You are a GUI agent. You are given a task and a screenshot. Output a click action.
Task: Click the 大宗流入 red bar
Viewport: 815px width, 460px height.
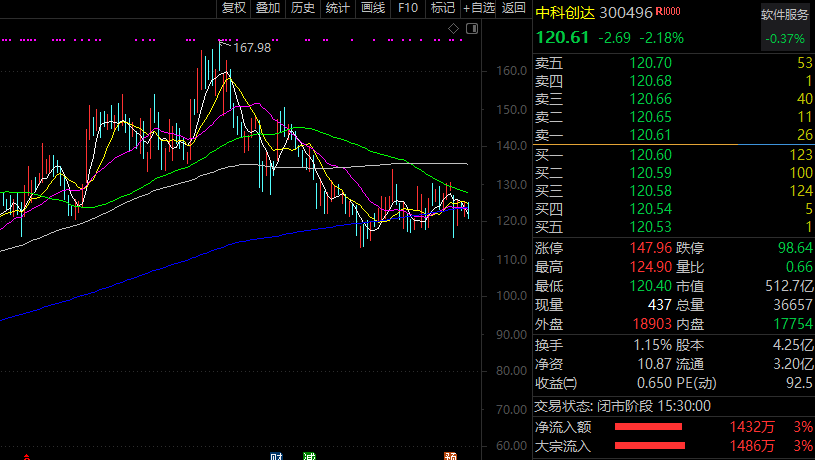(x=648, y=446)
